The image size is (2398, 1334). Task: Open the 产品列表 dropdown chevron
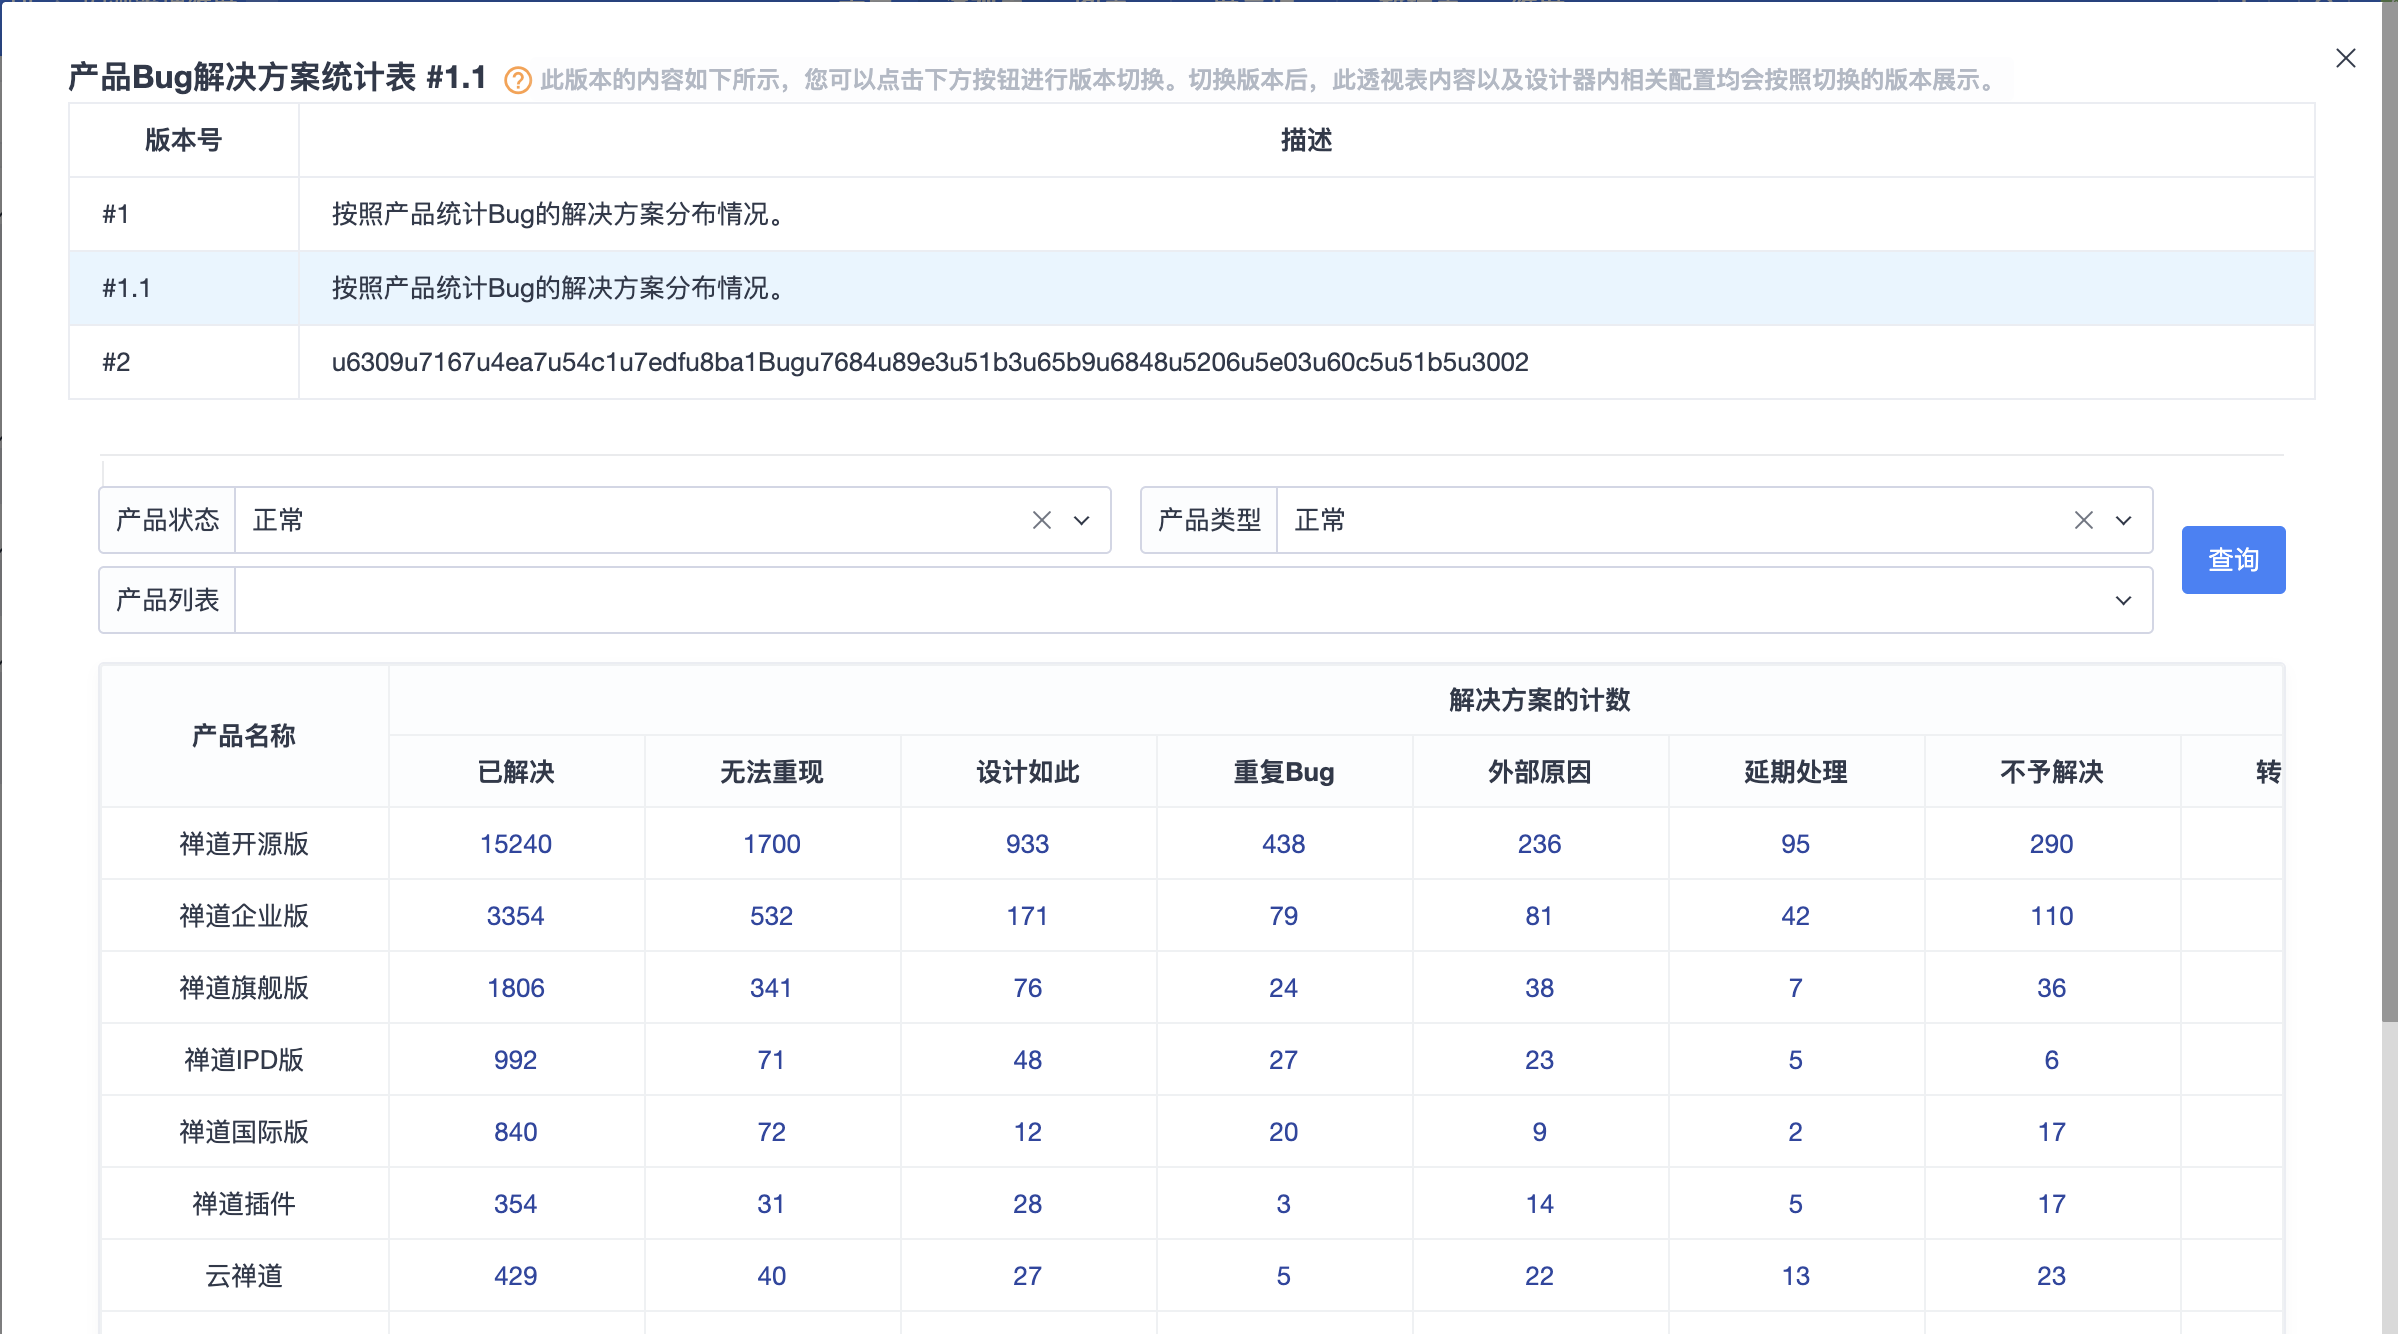coord(2123,600)
